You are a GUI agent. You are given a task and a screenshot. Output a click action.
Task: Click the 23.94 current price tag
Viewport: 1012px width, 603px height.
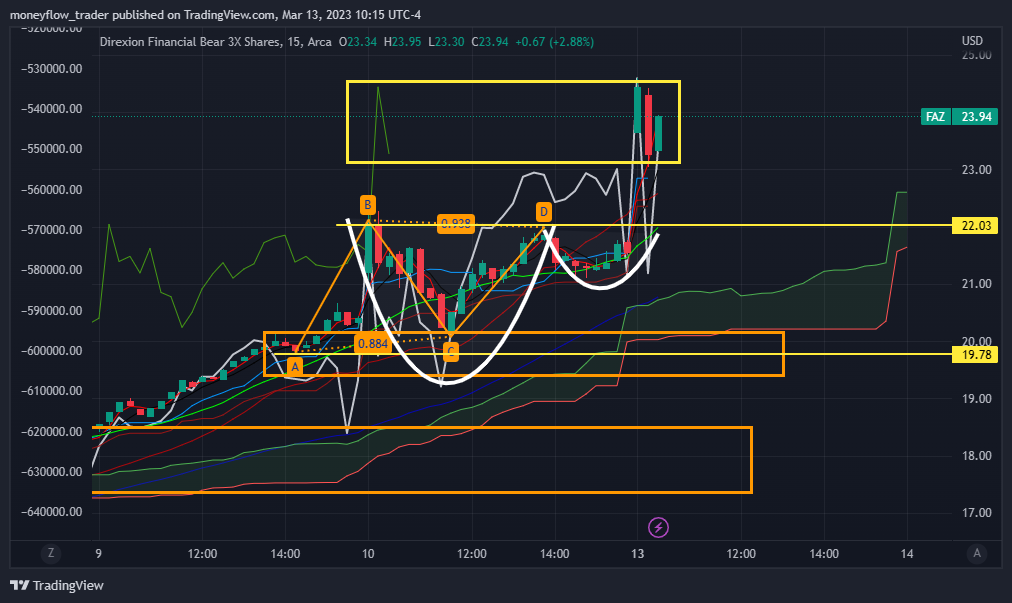[976, 117]
